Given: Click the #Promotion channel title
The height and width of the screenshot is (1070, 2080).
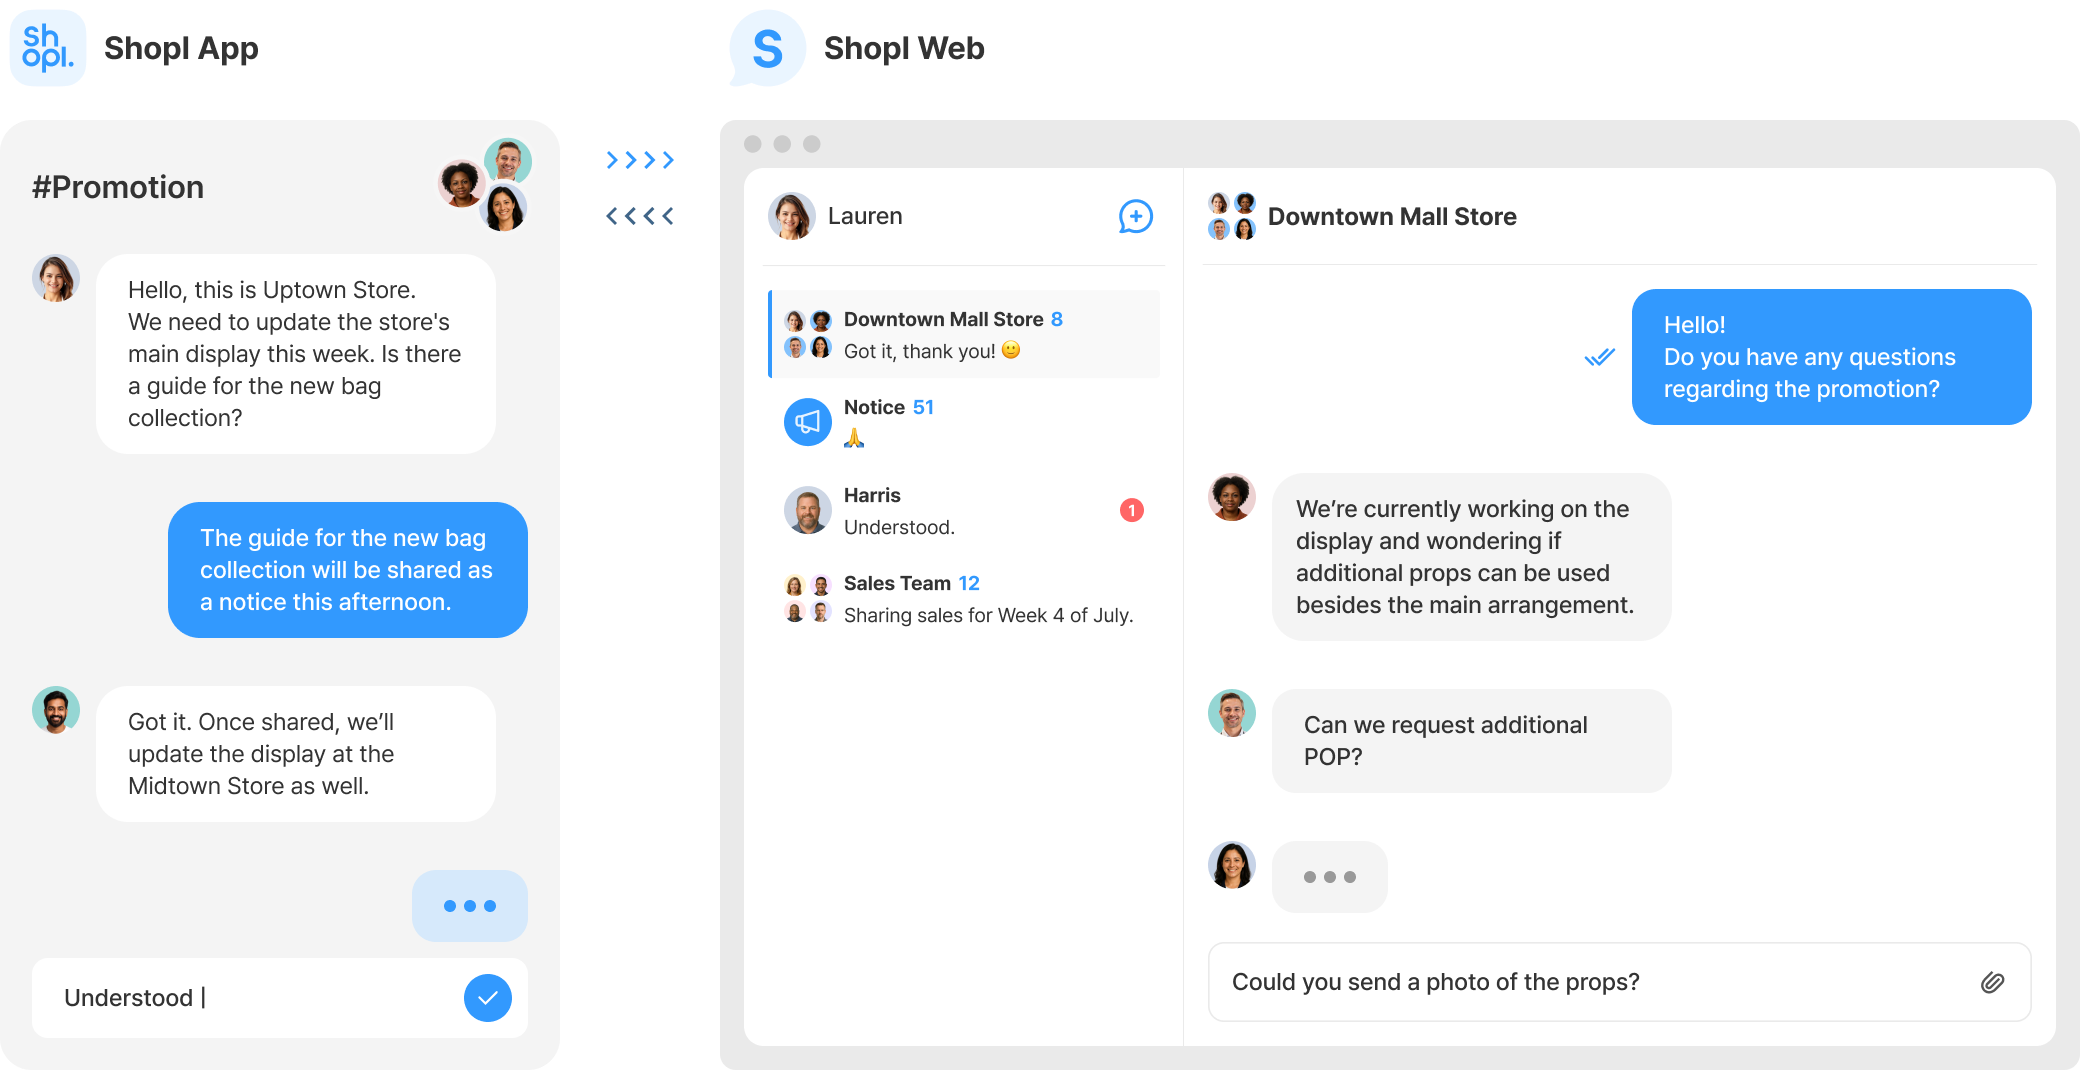Looking at the screenshot, I should (x=118, y=187).
